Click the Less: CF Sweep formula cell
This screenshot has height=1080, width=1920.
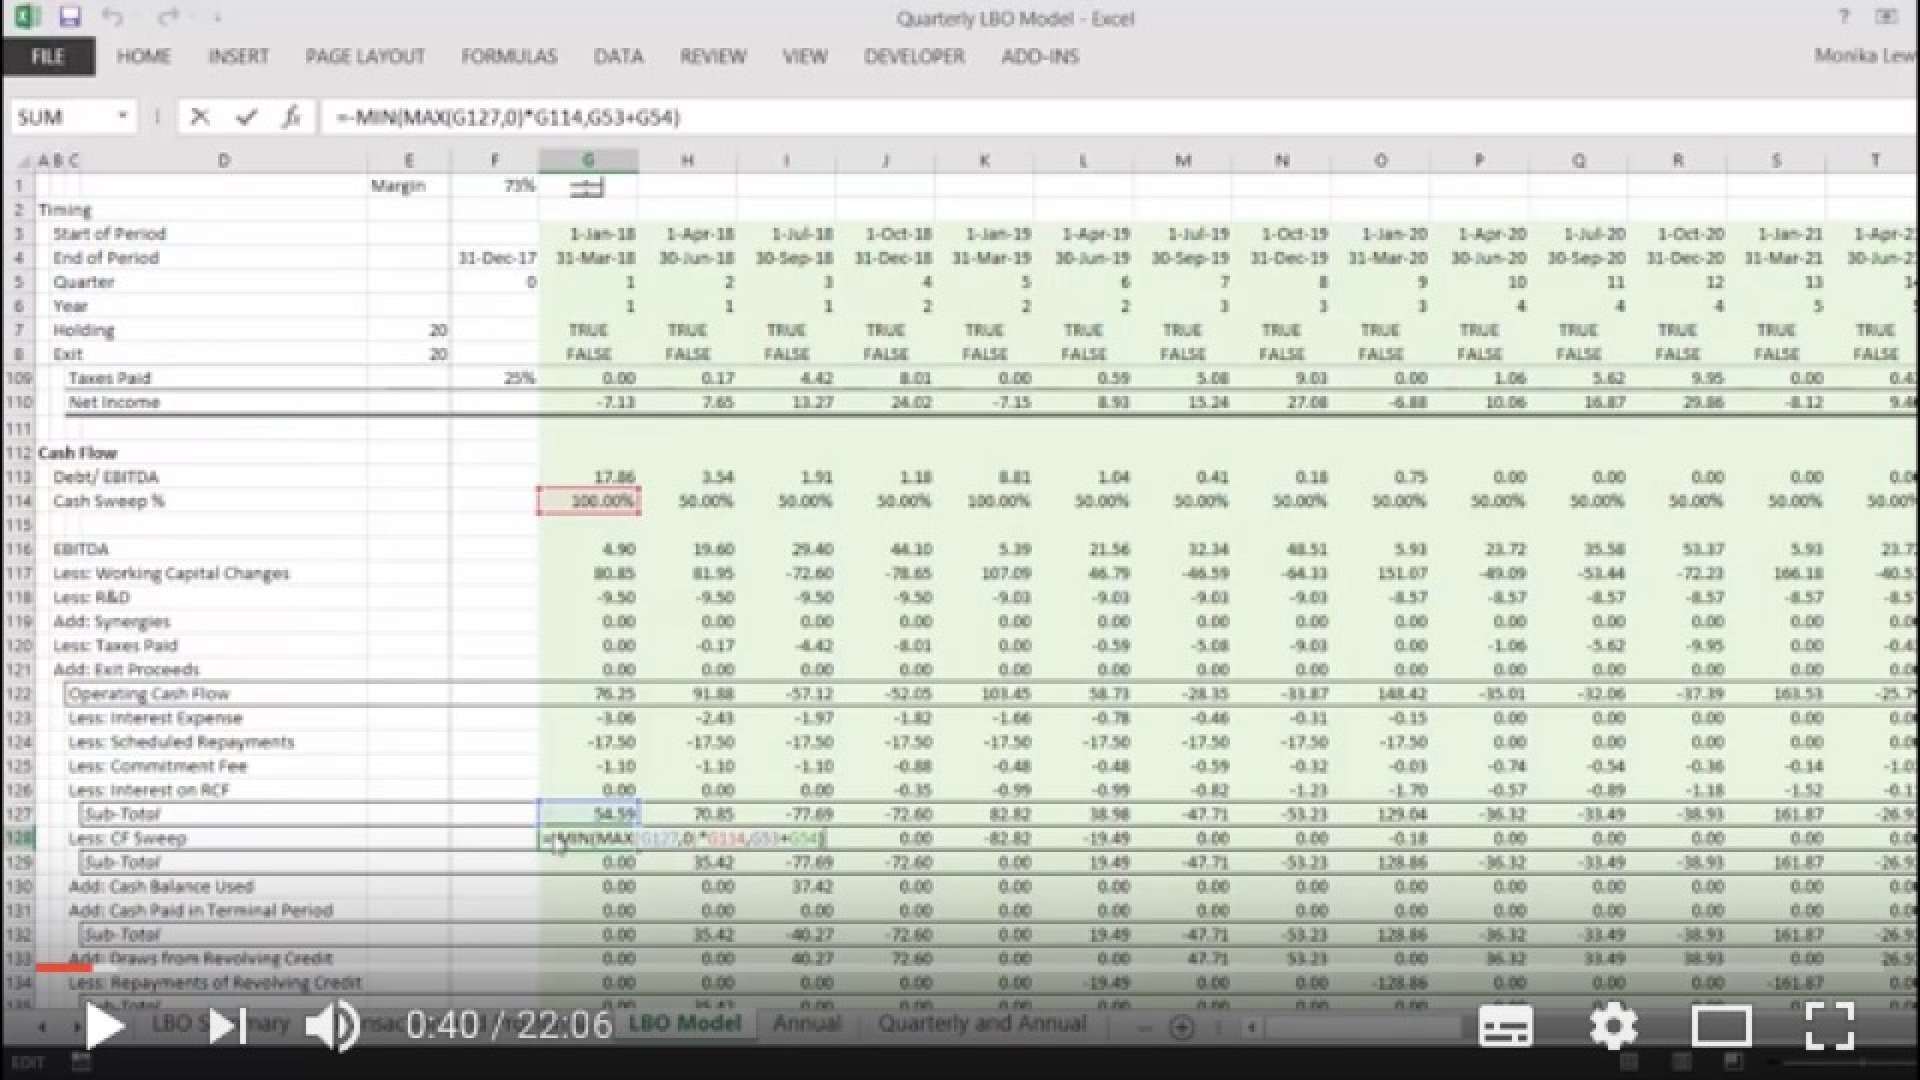682,838
